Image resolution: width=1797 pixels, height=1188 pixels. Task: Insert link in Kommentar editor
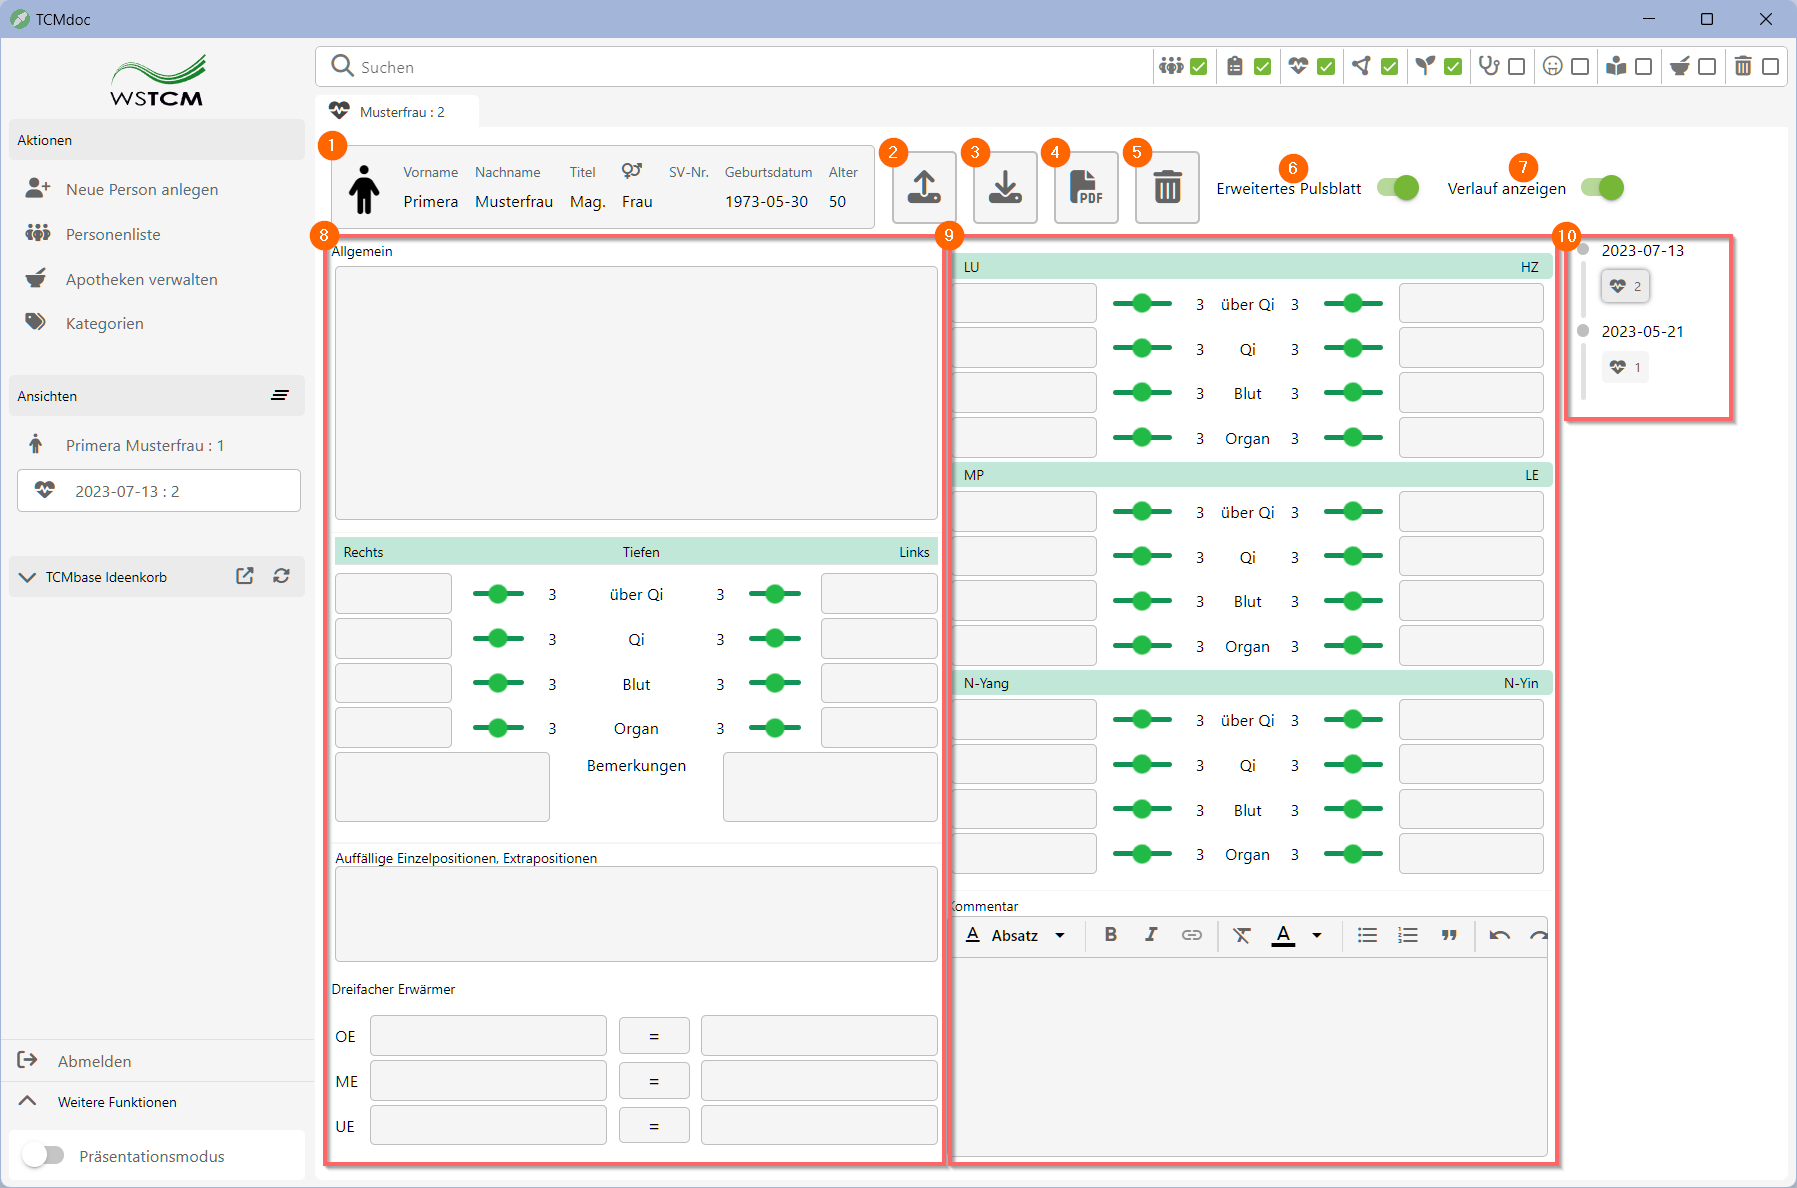(x=1191, y=935)
